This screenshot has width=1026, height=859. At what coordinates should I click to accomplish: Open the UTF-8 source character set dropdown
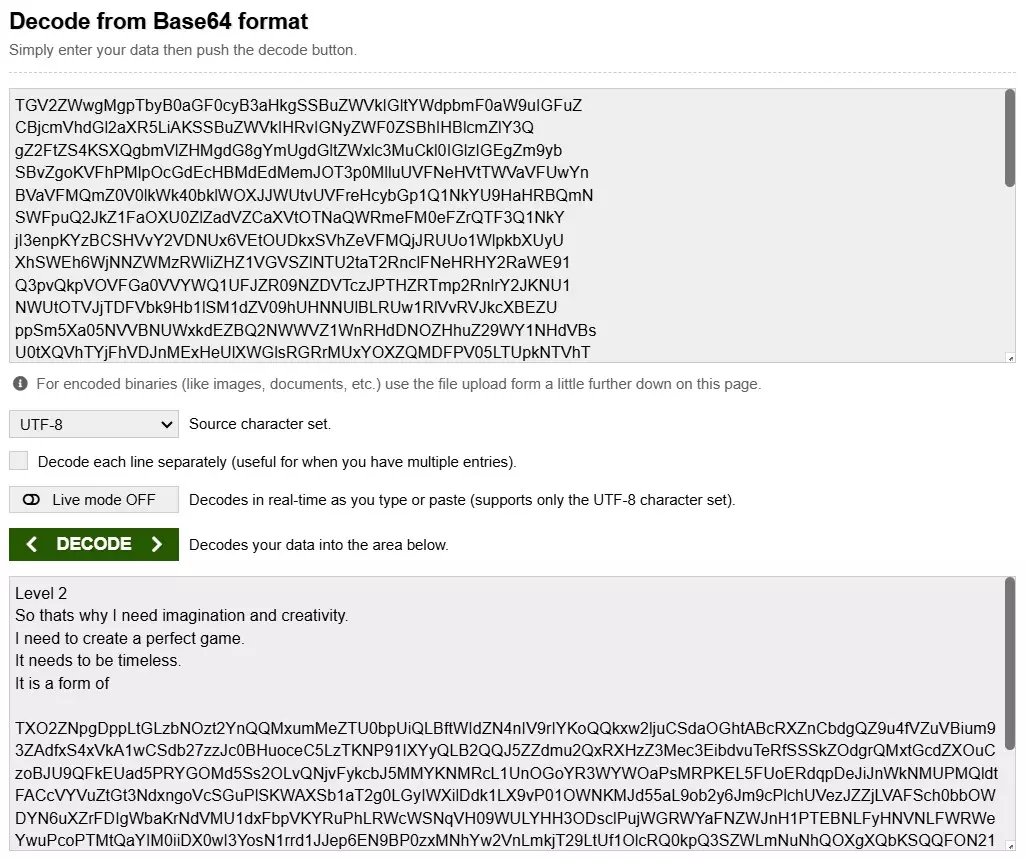94,424
